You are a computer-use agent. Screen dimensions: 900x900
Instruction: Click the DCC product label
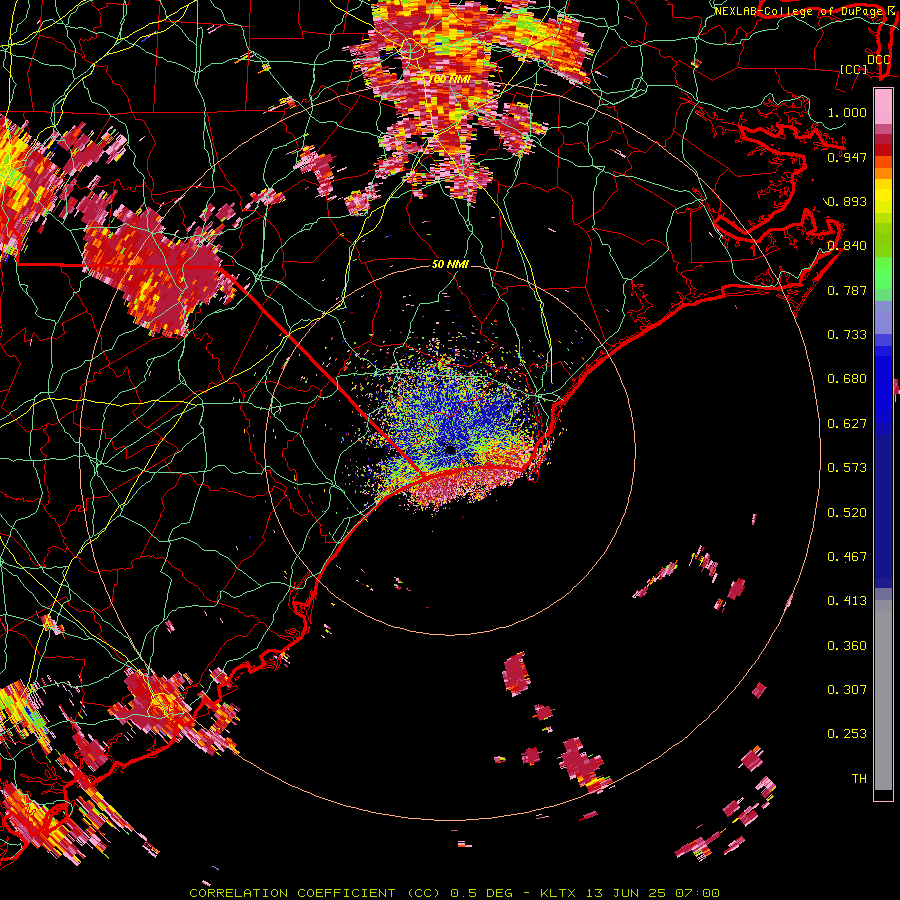878,60
